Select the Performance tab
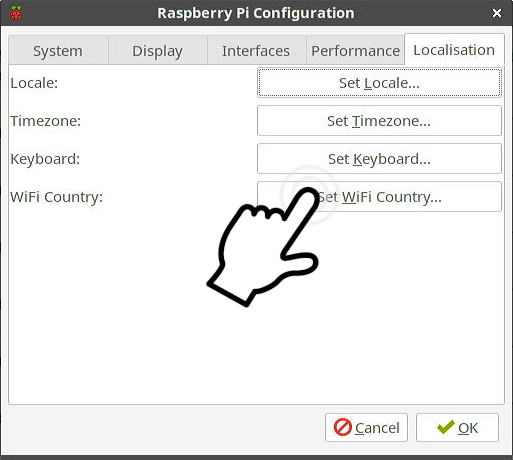Image resolution: width=513 pixels, height=460 pixels. [355, 51]
